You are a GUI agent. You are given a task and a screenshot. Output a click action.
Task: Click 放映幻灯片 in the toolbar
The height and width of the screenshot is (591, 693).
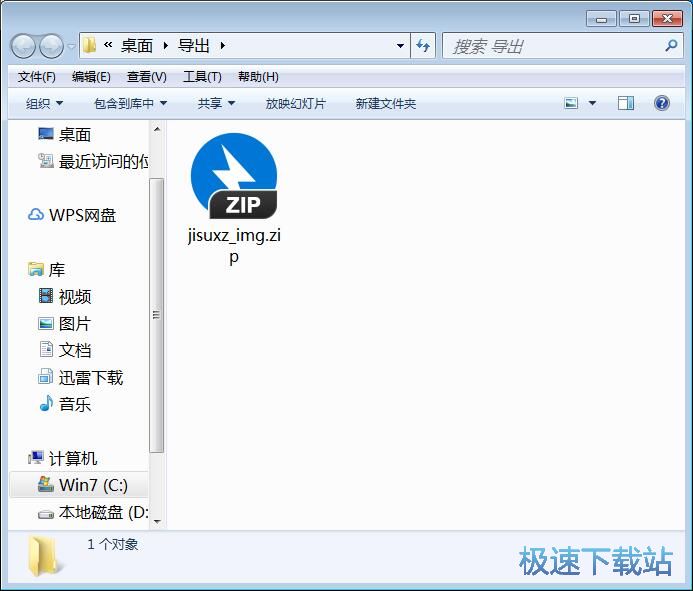click(x=296, y=103)
